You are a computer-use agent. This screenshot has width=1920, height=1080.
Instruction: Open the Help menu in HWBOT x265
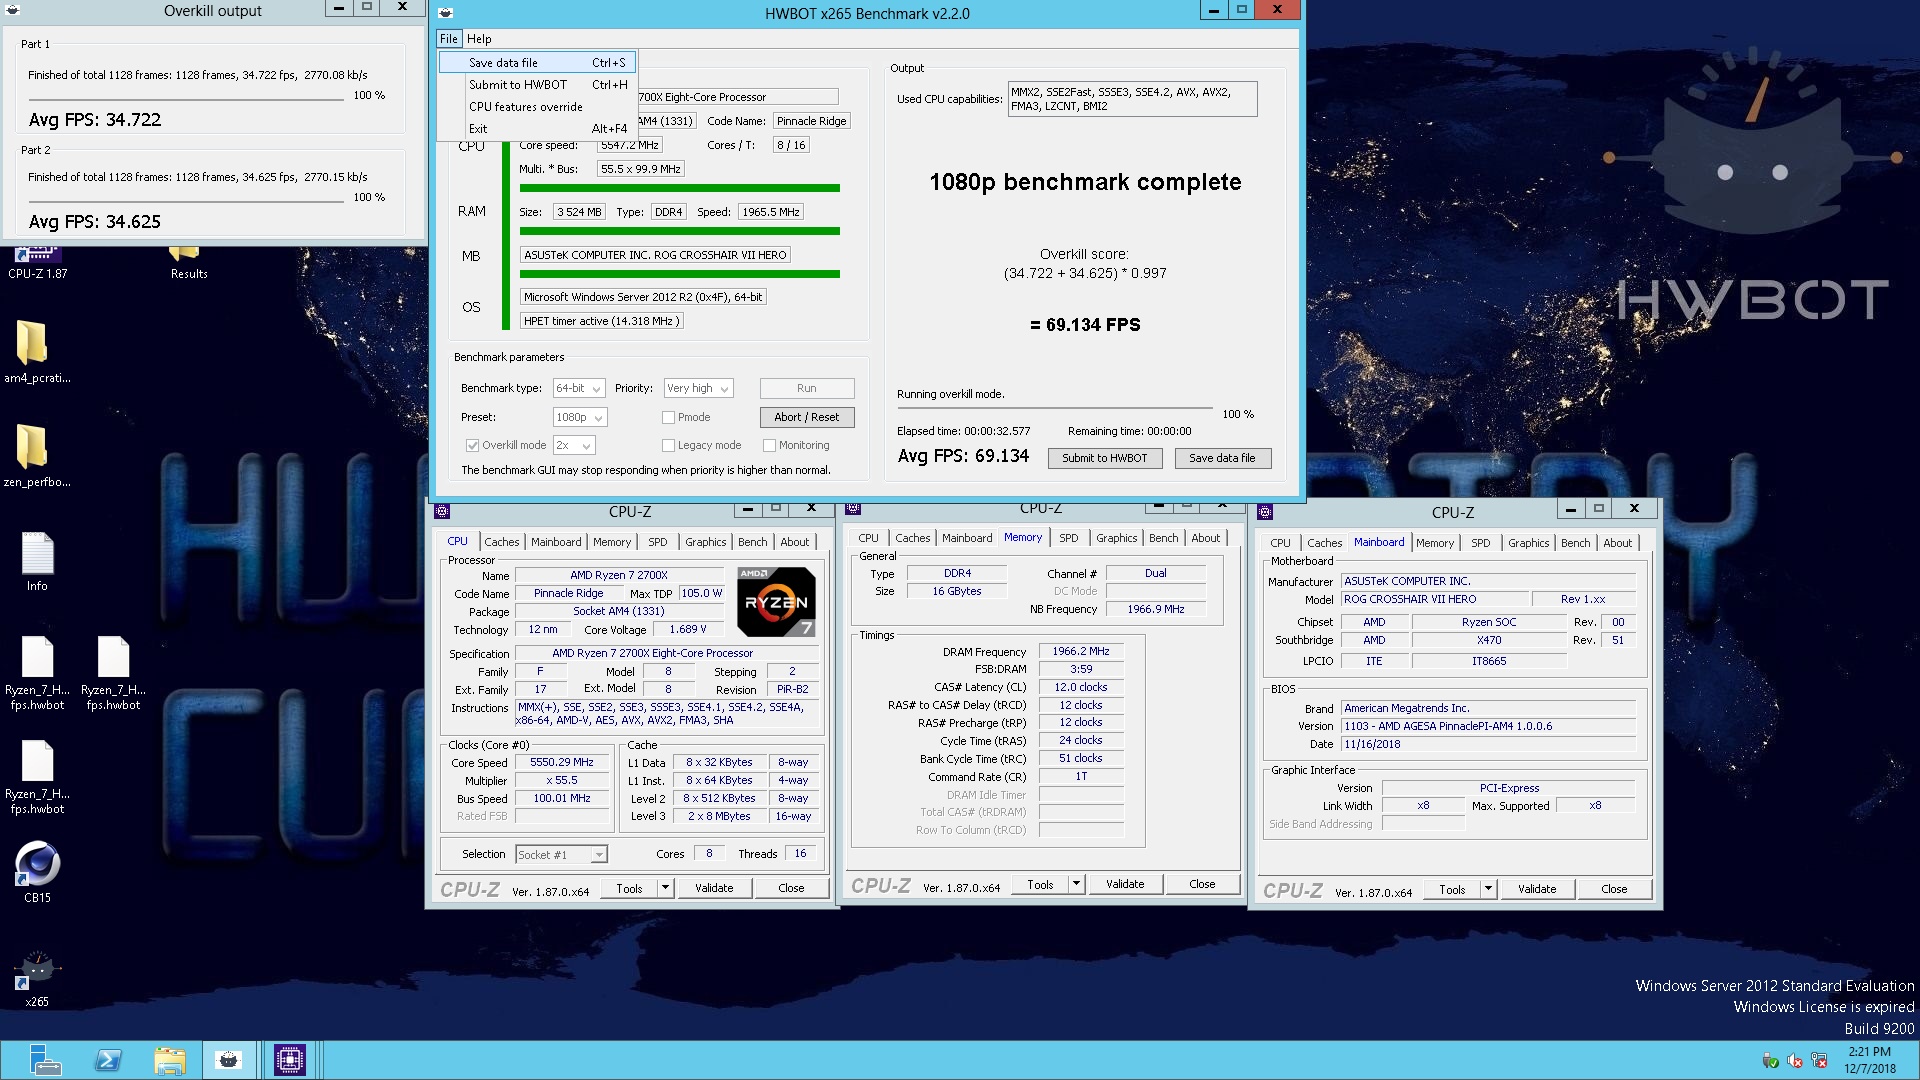click(x=479, y=39)
